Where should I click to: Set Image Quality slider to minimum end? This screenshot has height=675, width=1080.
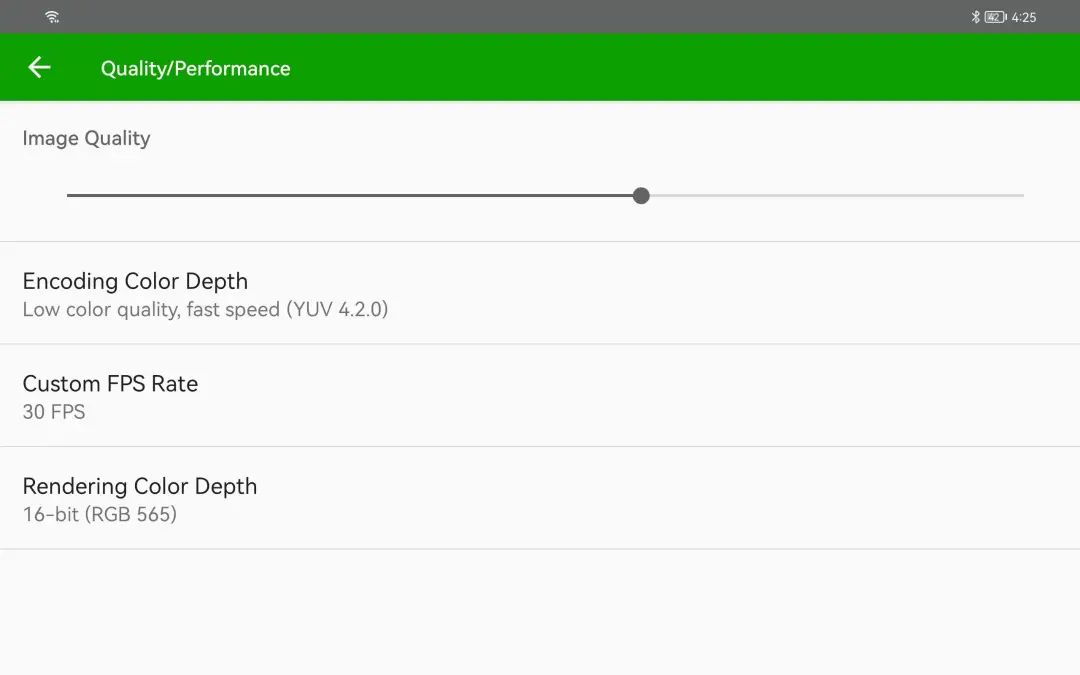point(68,195)
